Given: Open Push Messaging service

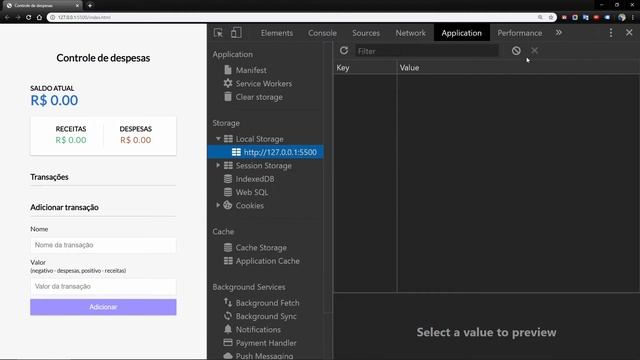Looking at the screenshot, I should coord(264,356).
